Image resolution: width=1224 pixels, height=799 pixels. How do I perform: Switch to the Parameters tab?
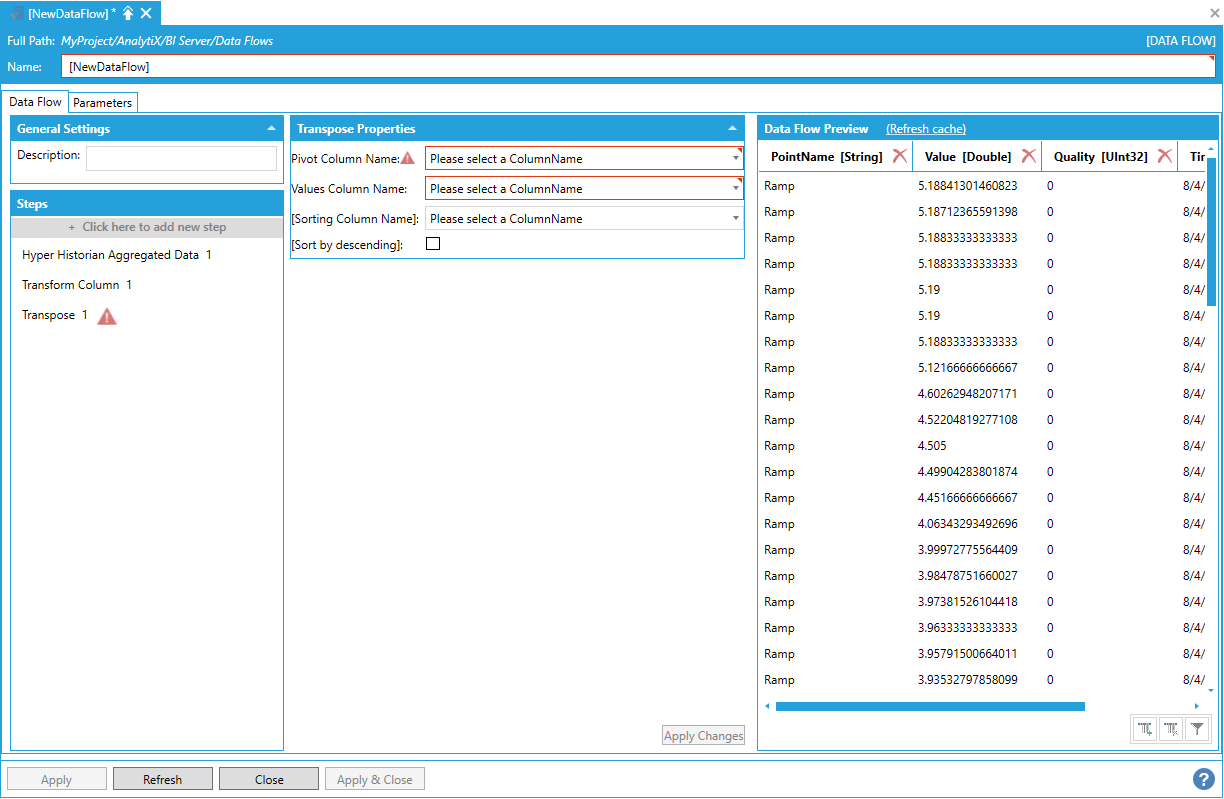[x=102, y=103]
